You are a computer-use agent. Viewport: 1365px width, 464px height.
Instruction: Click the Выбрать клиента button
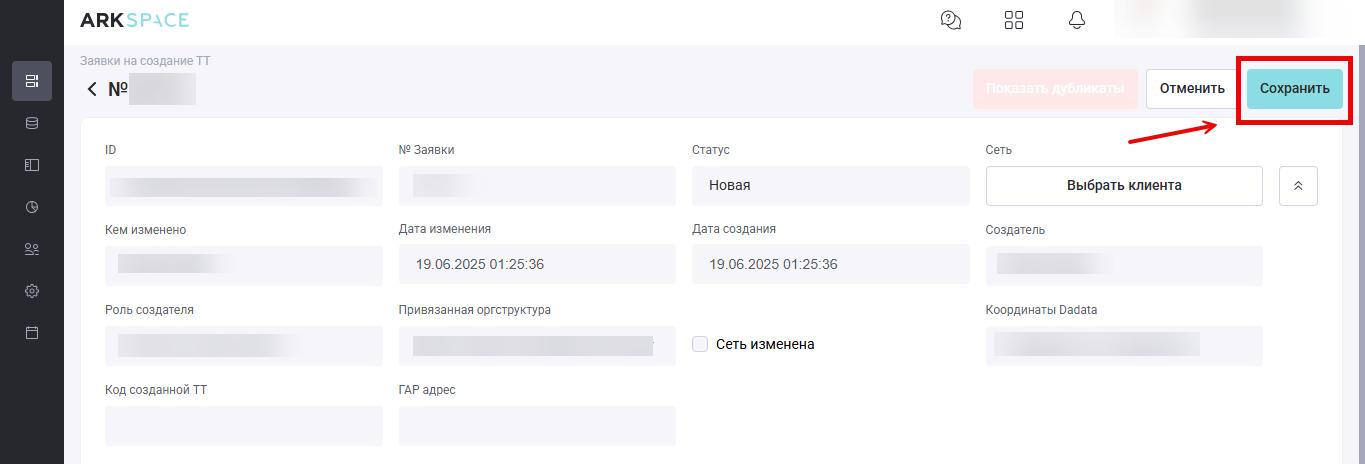[x=1124, y=186]
